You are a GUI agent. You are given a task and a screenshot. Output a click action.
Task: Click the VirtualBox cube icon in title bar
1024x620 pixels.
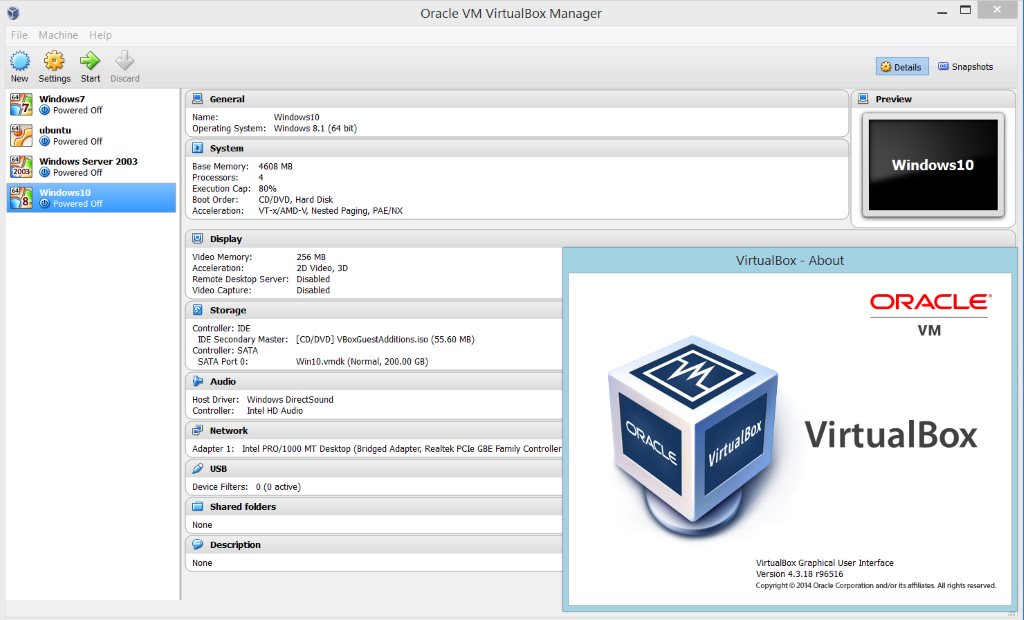13,12
